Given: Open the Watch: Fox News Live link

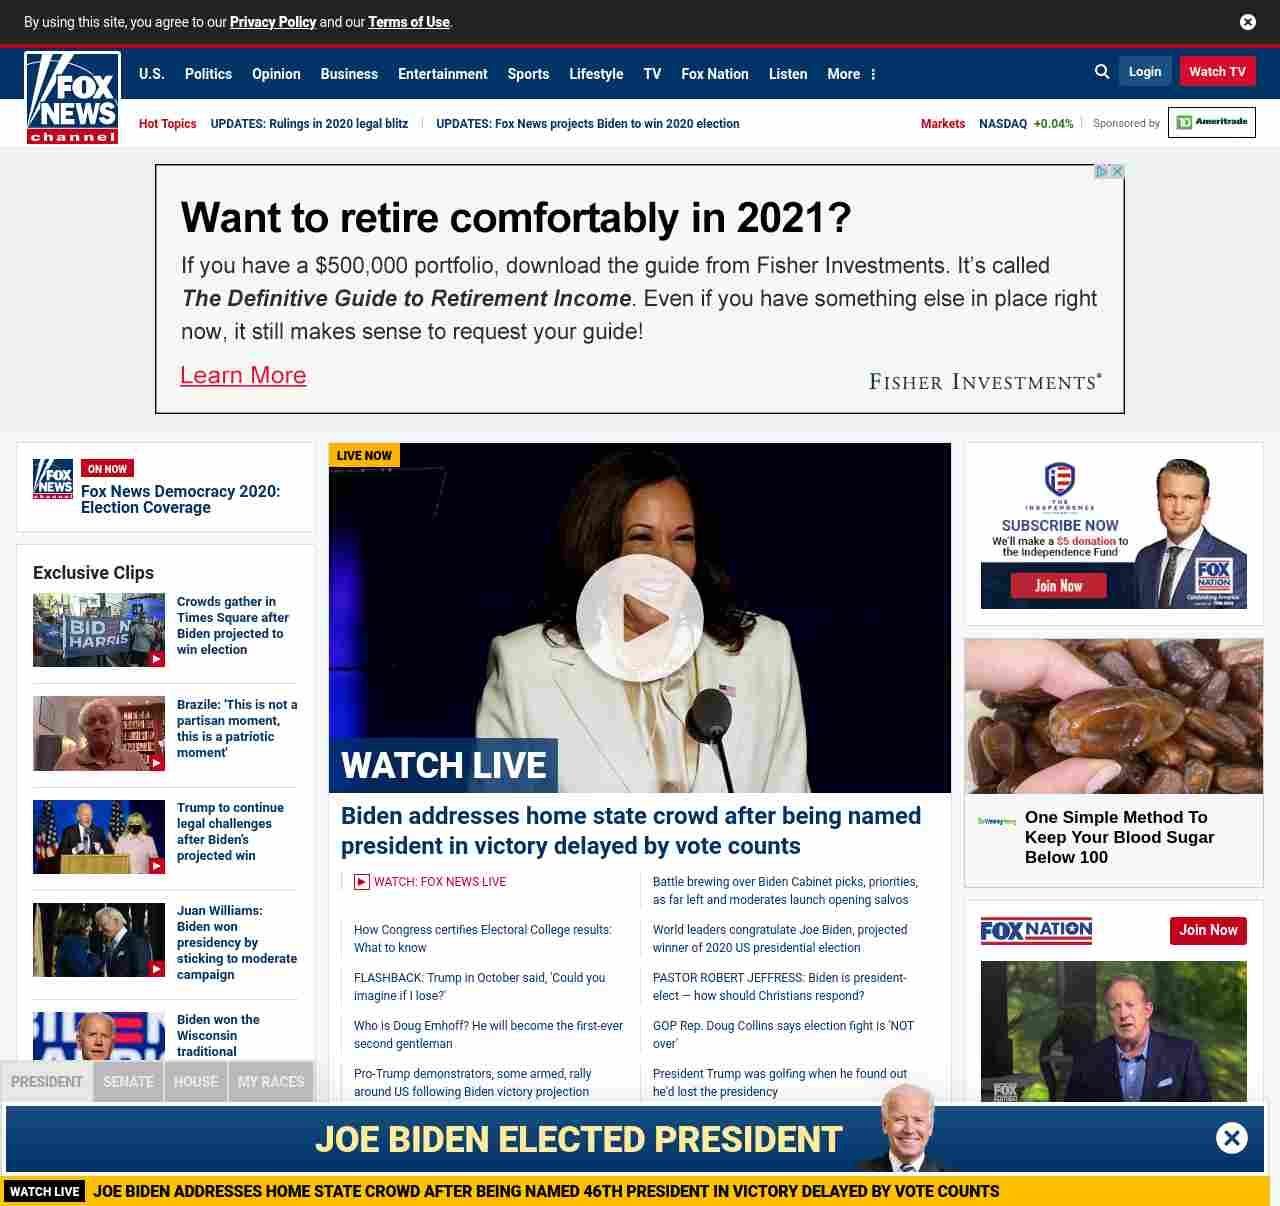Looking at the screenshot, I should (x=439, y=882).
